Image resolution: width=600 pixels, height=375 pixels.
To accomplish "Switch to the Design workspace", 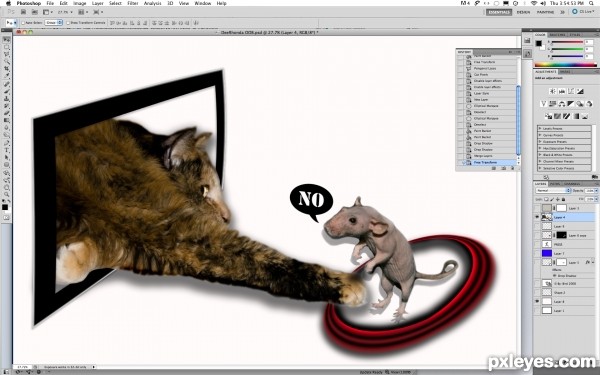I will 523,12.
